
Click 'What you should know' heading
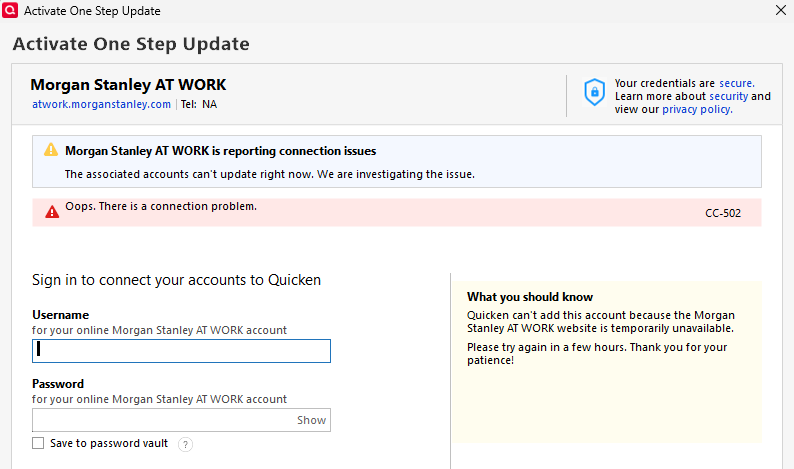point(530,297)
